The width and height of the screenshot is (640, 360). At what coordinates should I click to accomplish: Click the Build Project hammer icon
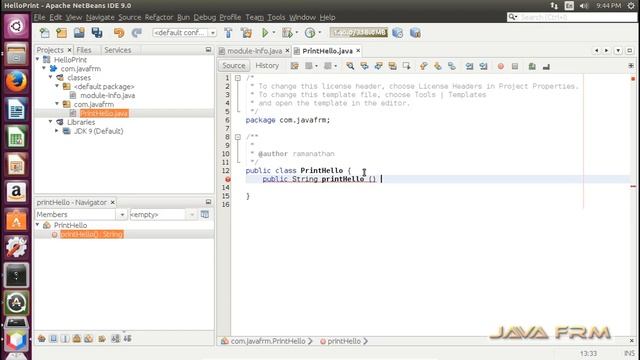(x=228, y=33)
